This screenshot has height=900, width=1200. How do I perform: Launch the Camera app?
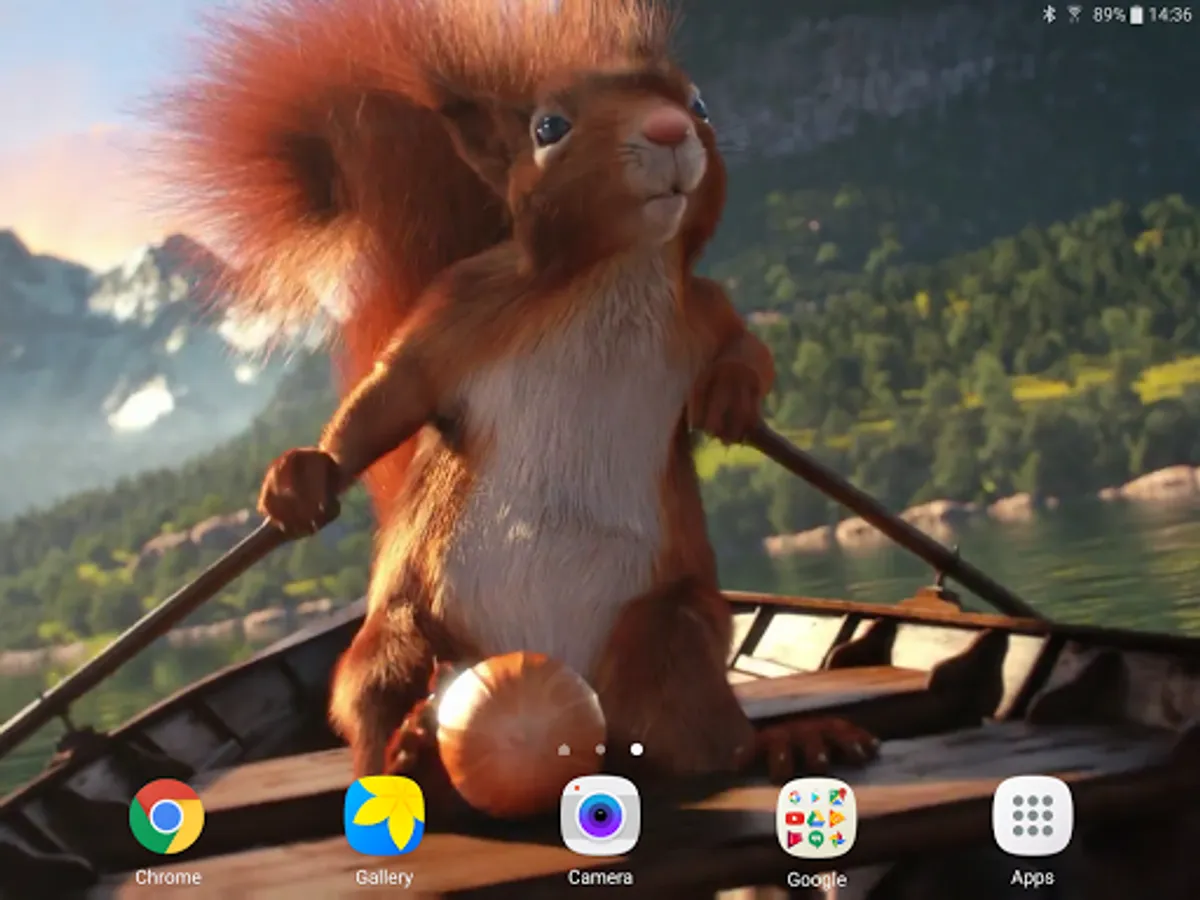(600, 816)
